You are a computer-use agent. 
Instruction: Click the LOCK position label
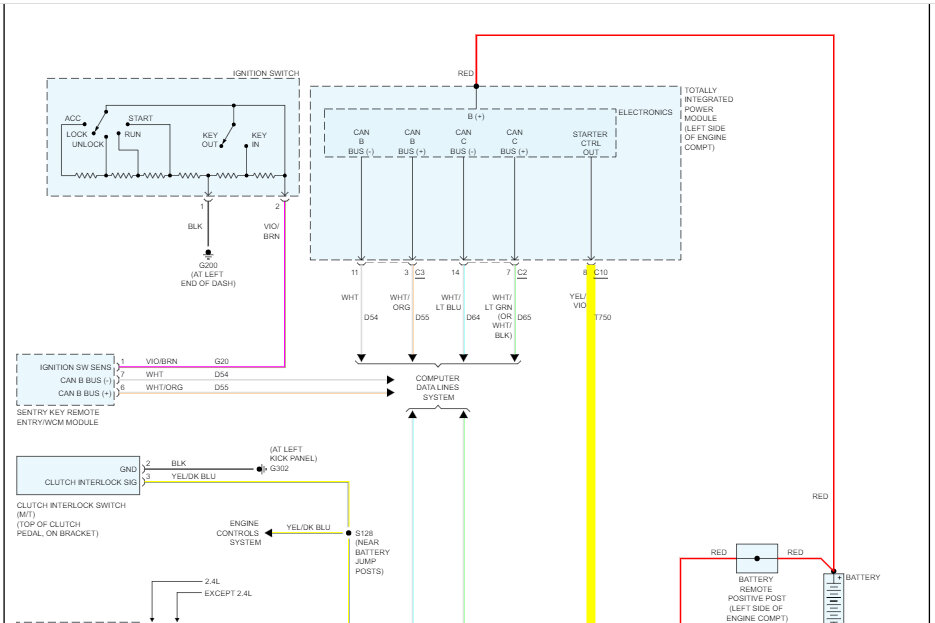(77, 134)
